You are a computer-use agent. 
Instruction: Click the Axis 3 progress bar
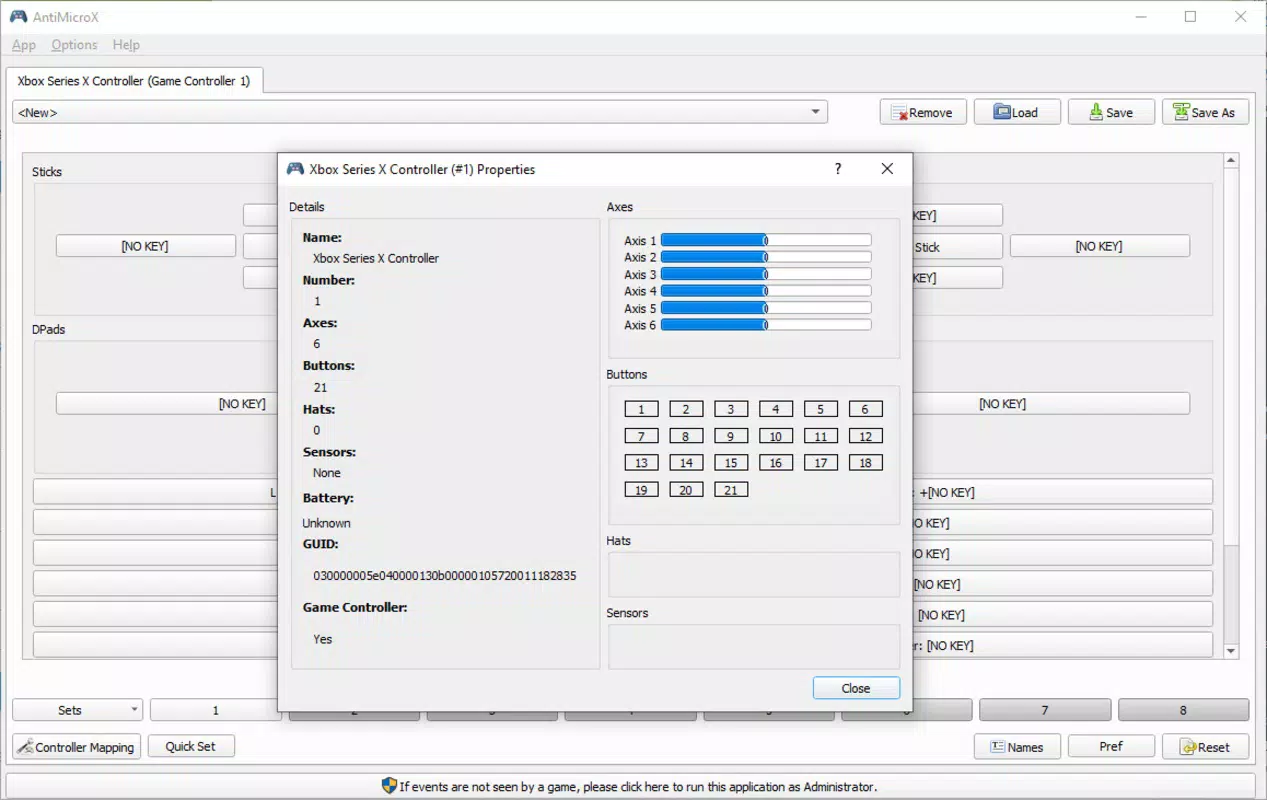(x=766, y=274)
